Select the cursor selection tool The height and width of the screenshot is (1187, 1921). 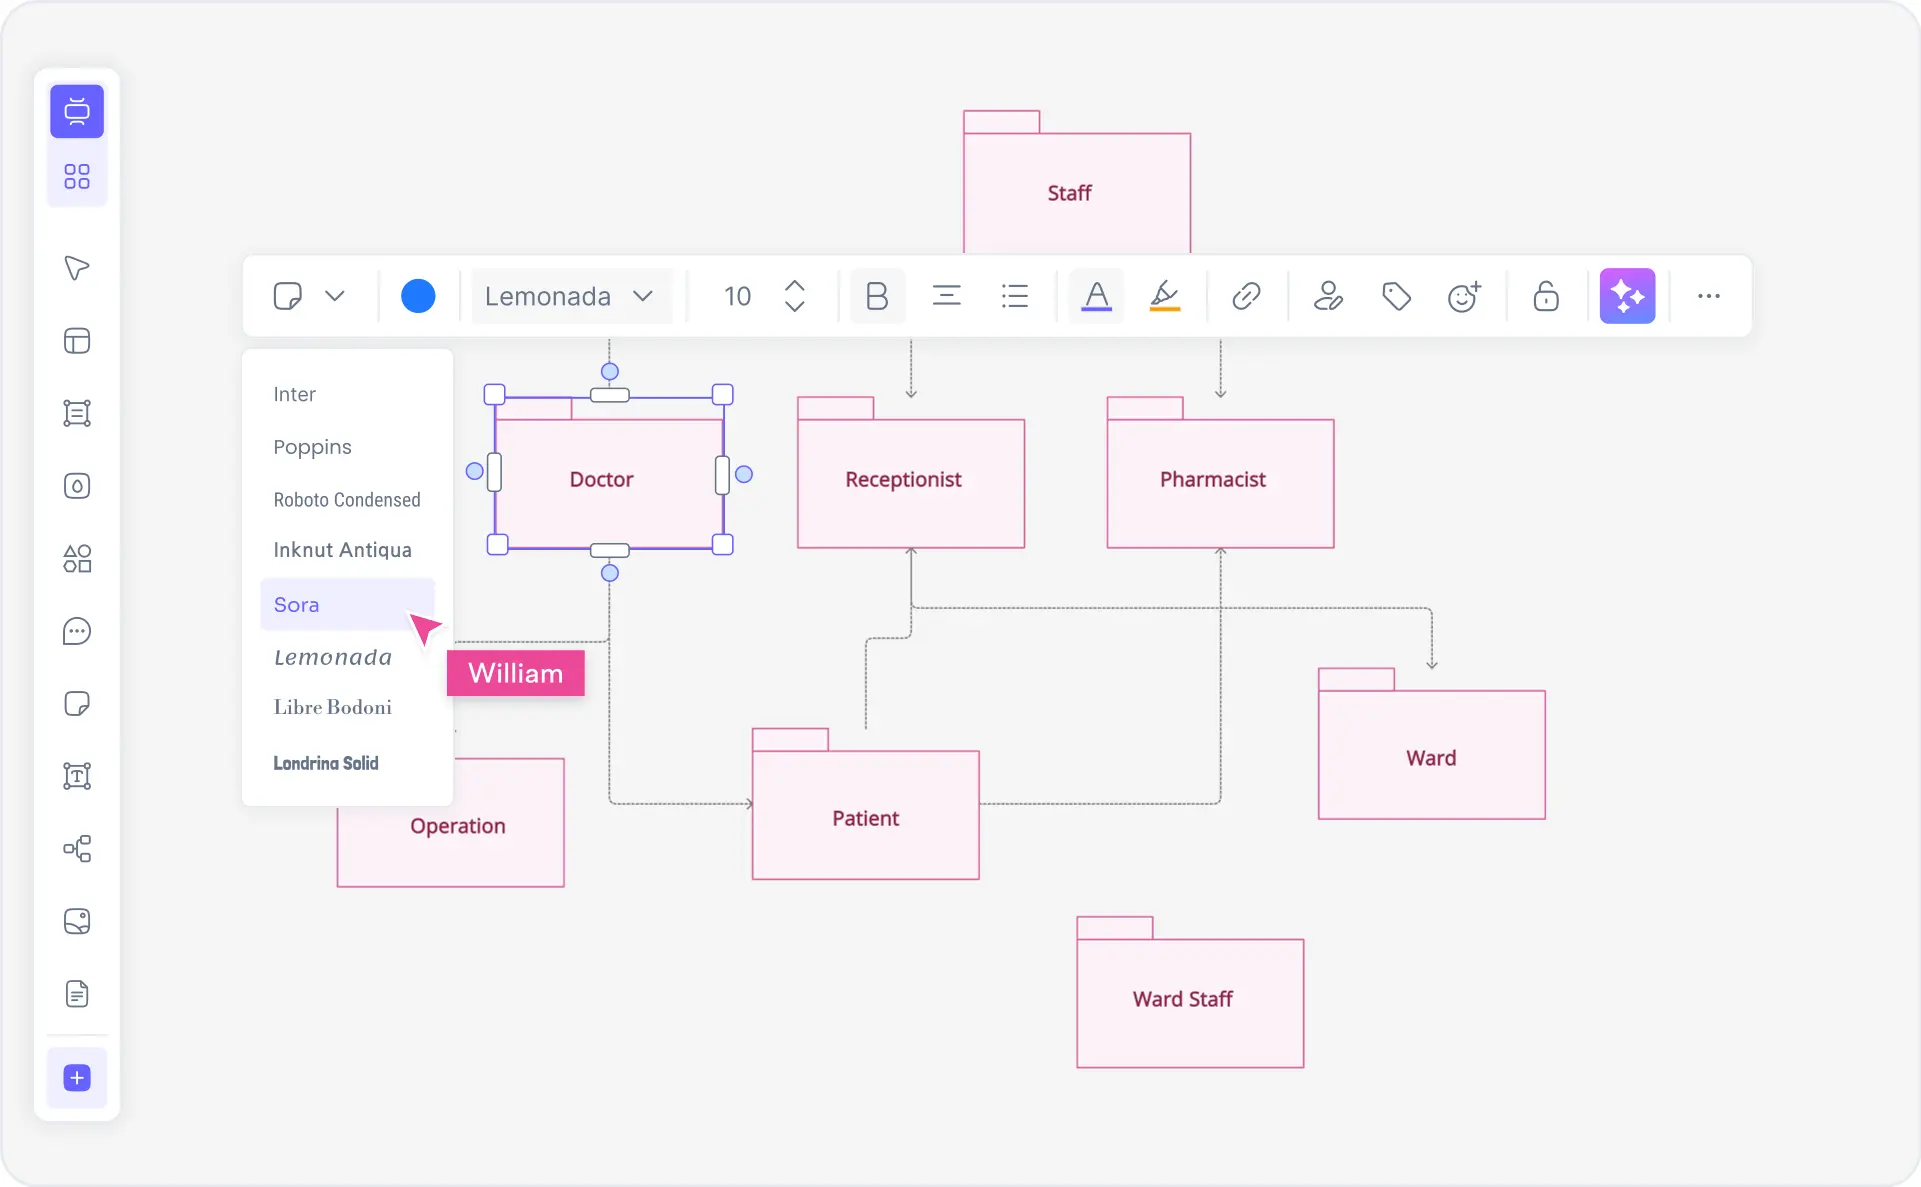tap(77, 267)
